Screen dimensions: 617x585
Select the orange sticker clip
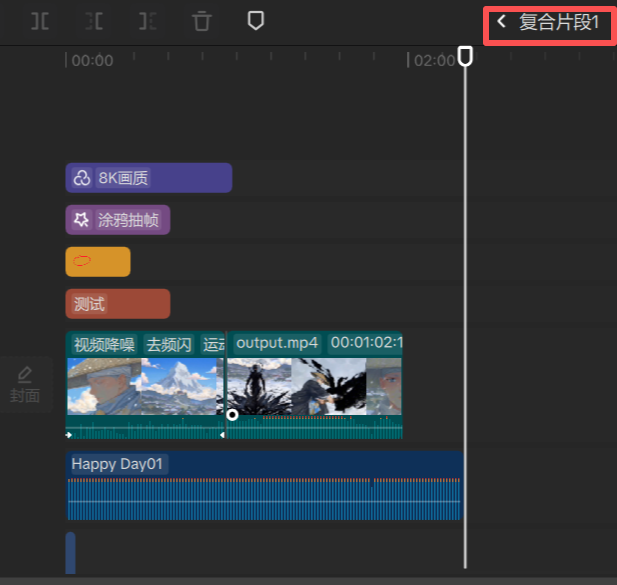(98, 262)
